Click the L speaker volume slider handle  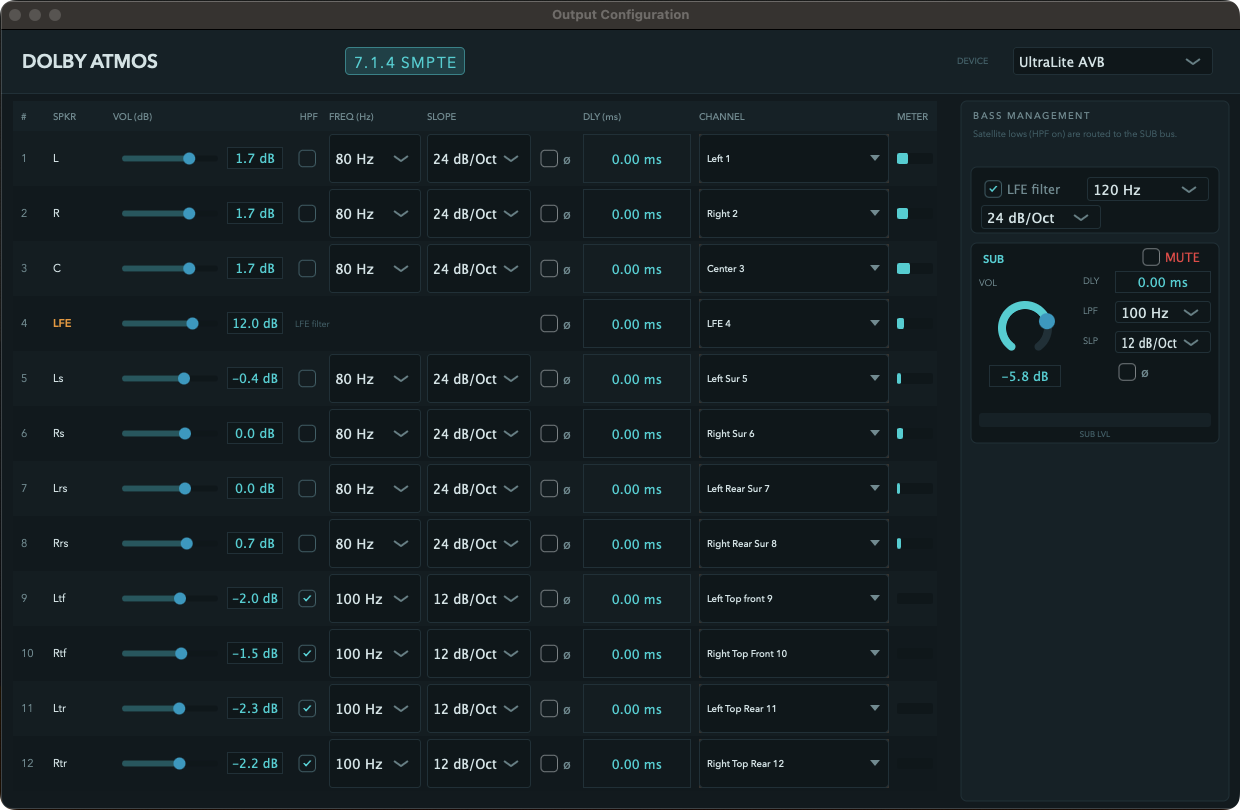coord(189,158)
